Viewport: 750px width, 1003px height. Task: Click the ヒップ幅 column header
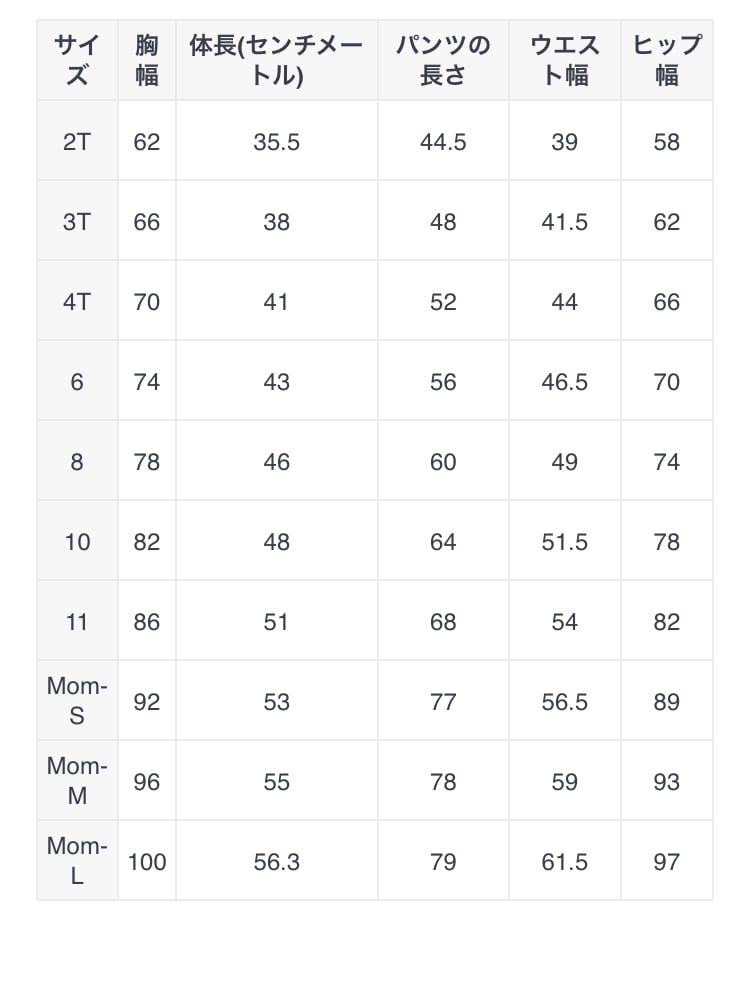(666, 60)
